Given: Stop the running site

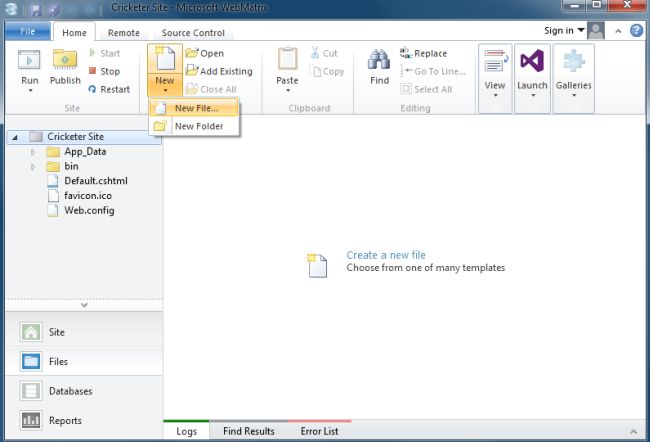Looking at the screenshot, I should pos(104,71).
